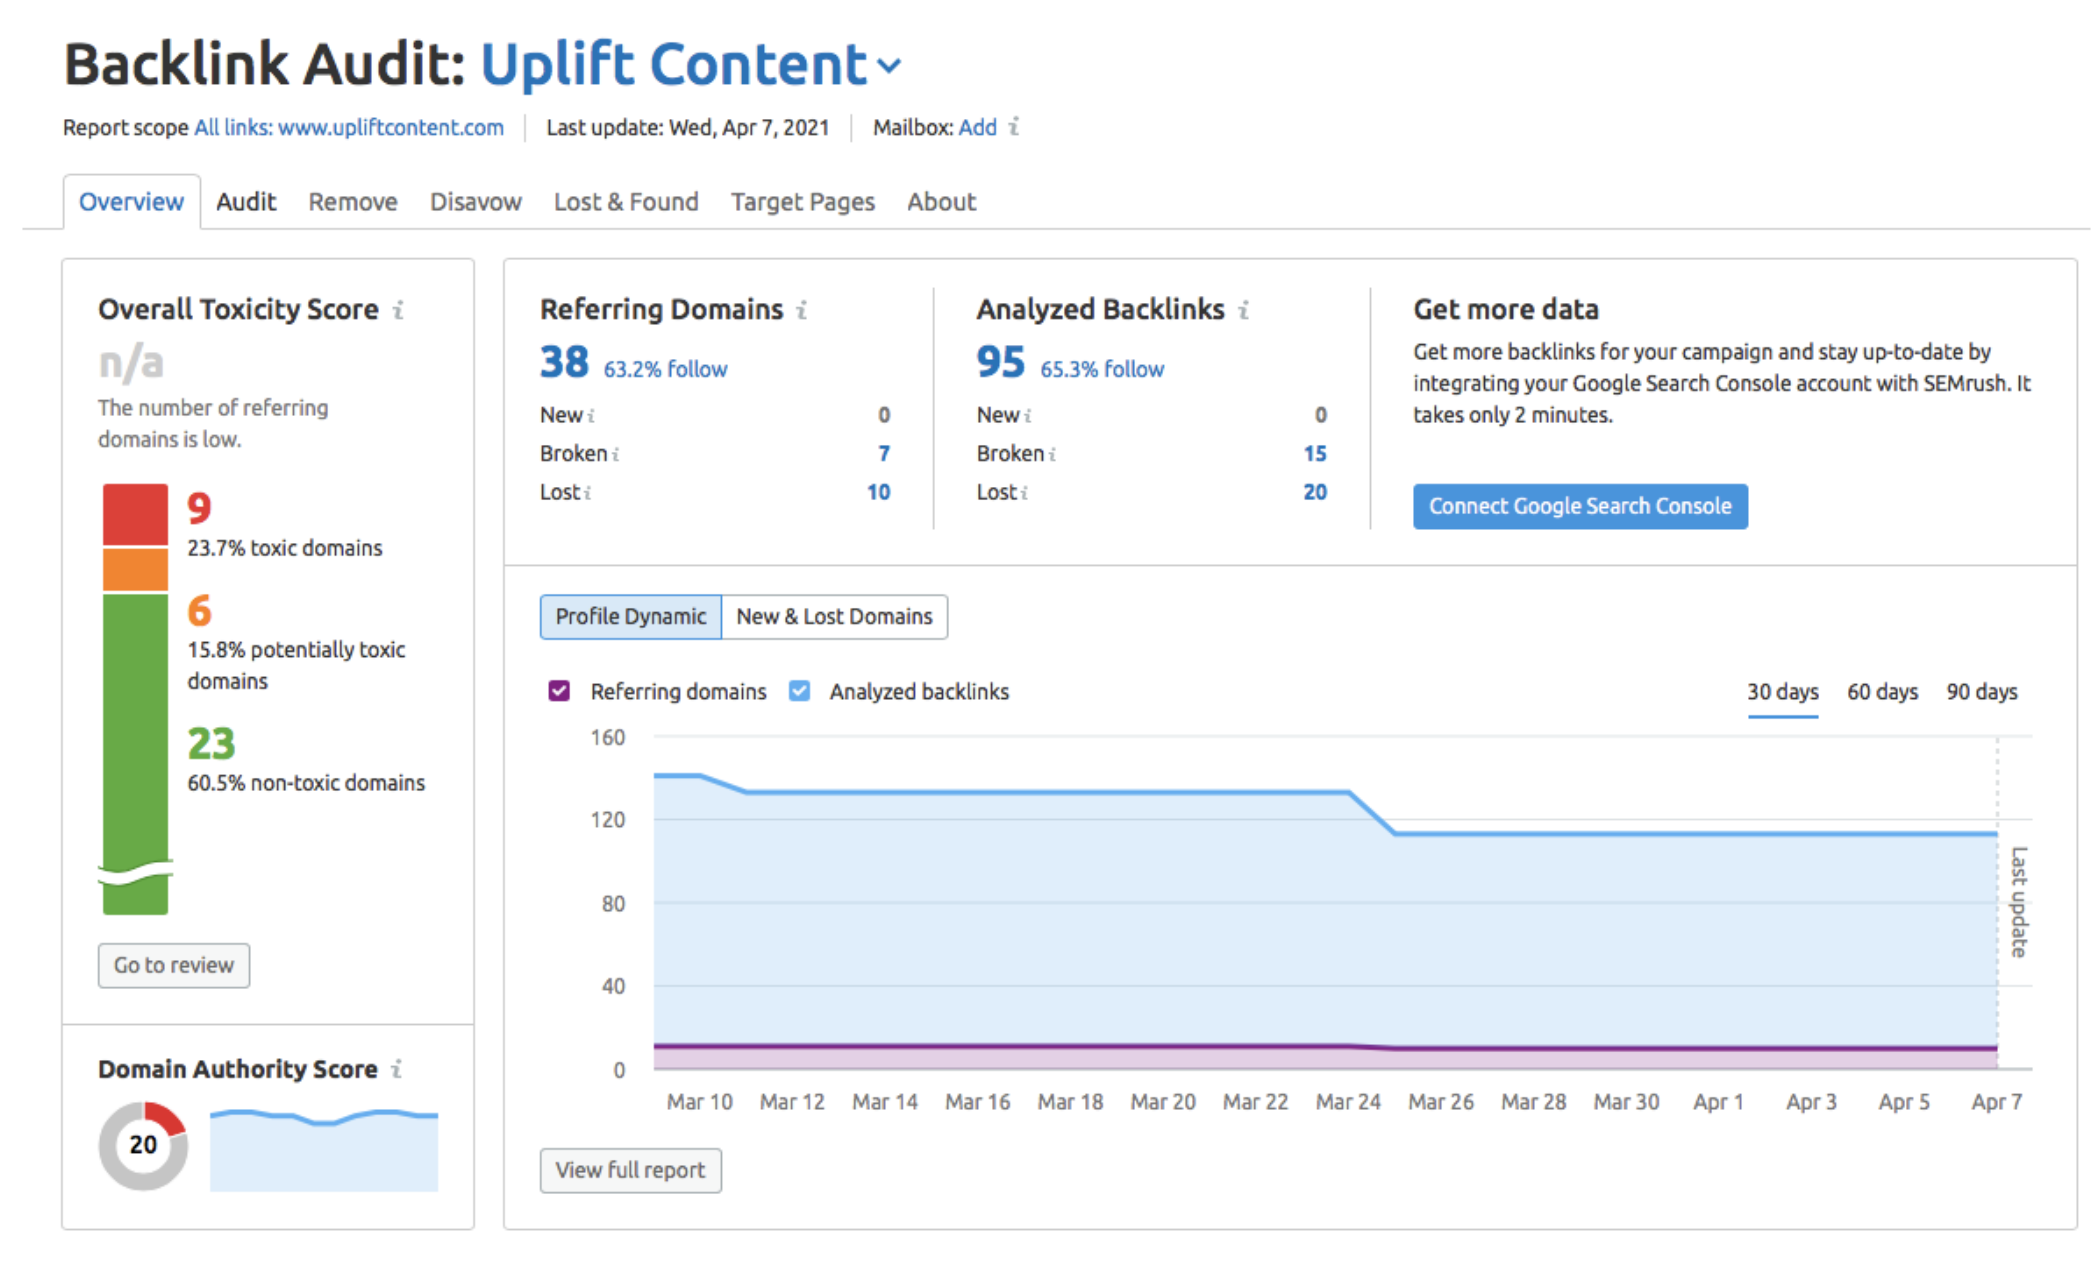The image size is (2100, 1264).
Task: Click the 65.3% follow backlinks link
Action: point(1103,370)
